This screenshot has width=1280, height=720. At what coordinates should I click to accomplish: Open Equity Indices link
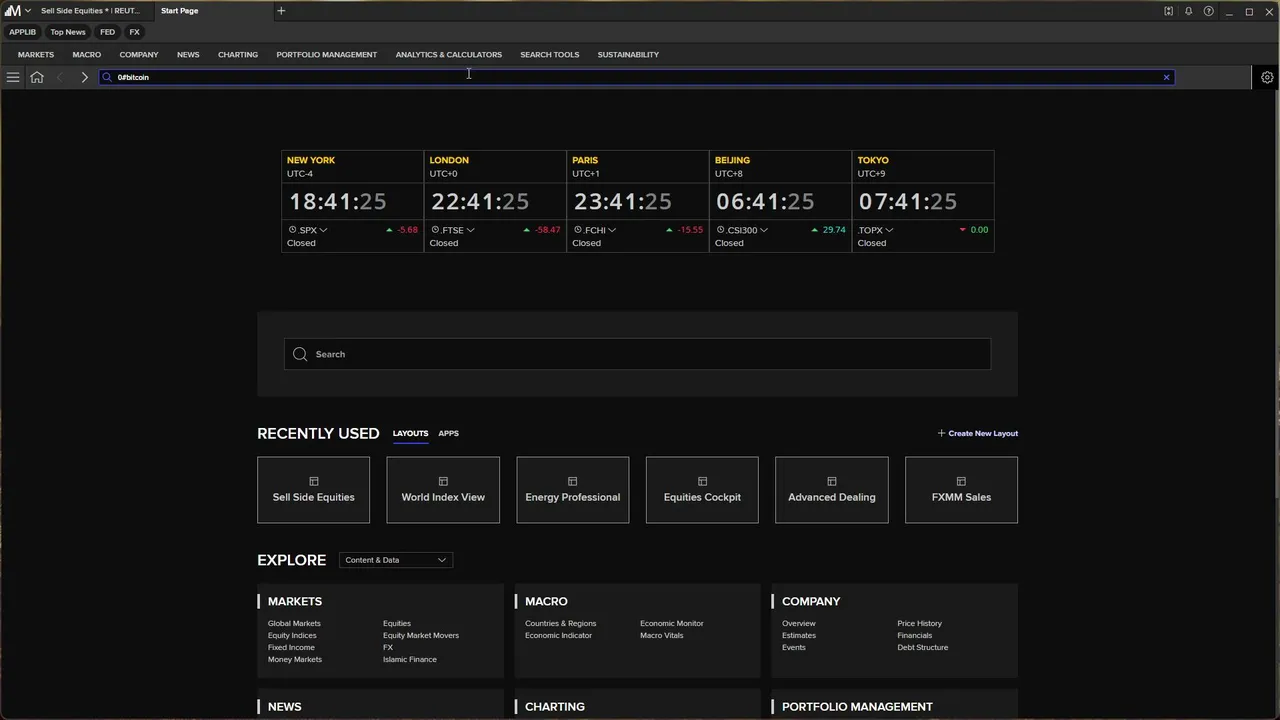292,635
